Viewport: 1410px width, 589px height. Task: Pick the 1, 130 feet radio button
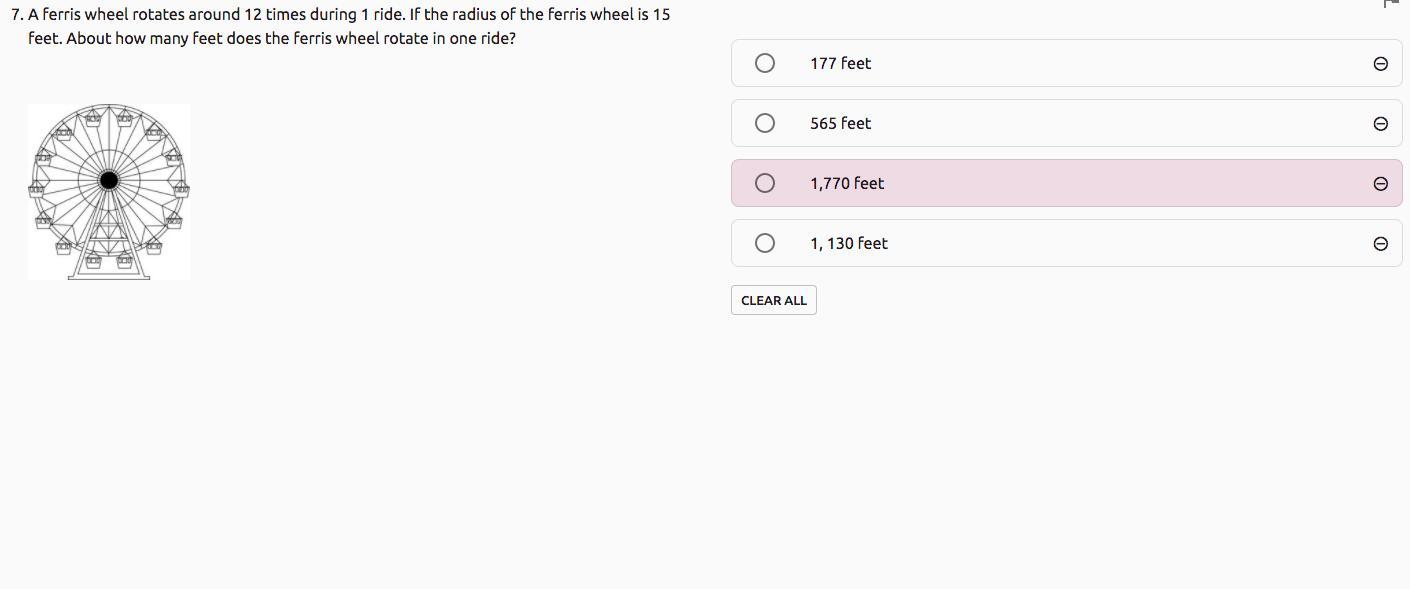(765, 243)
